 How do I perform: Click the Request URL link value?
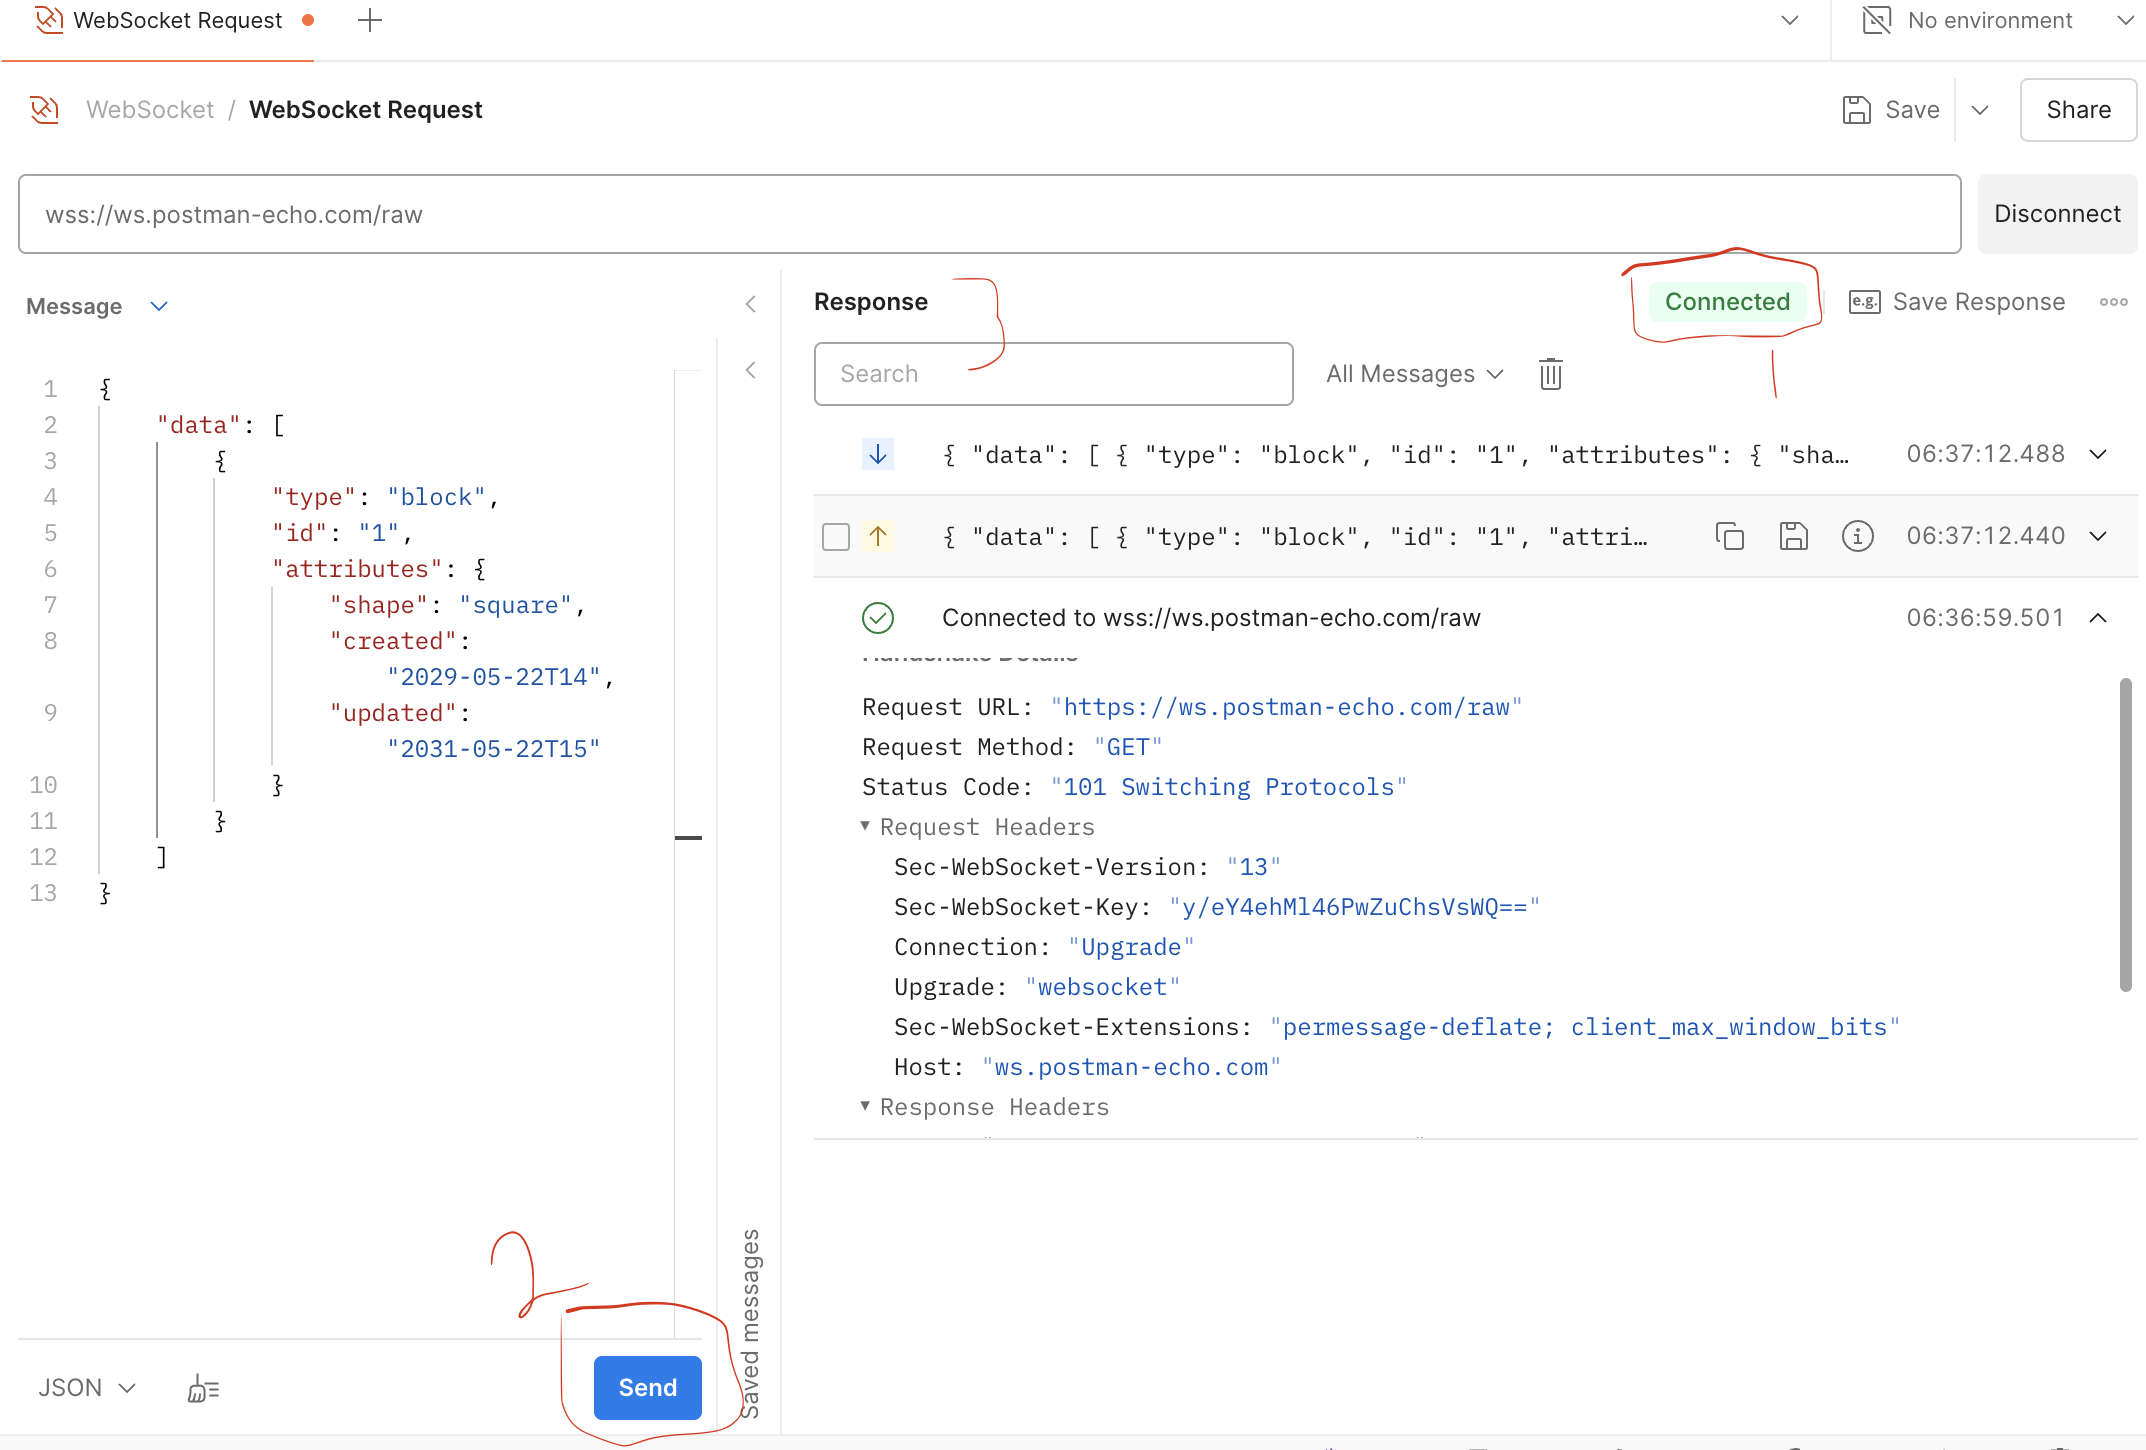pos(1286,707)
